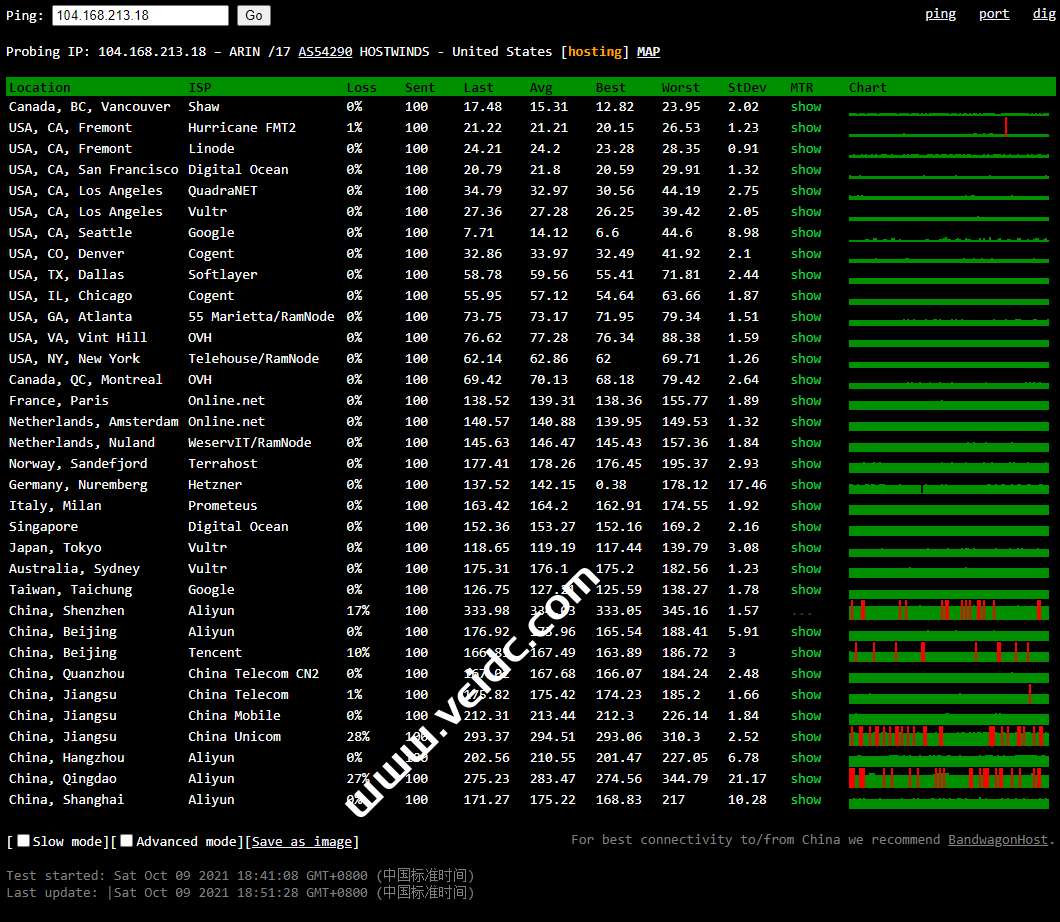Image resolution: width=1060 pixels, height=922 pixels.
Task: Click the China, Qingdao latency chart
Action: coord(948,778)
